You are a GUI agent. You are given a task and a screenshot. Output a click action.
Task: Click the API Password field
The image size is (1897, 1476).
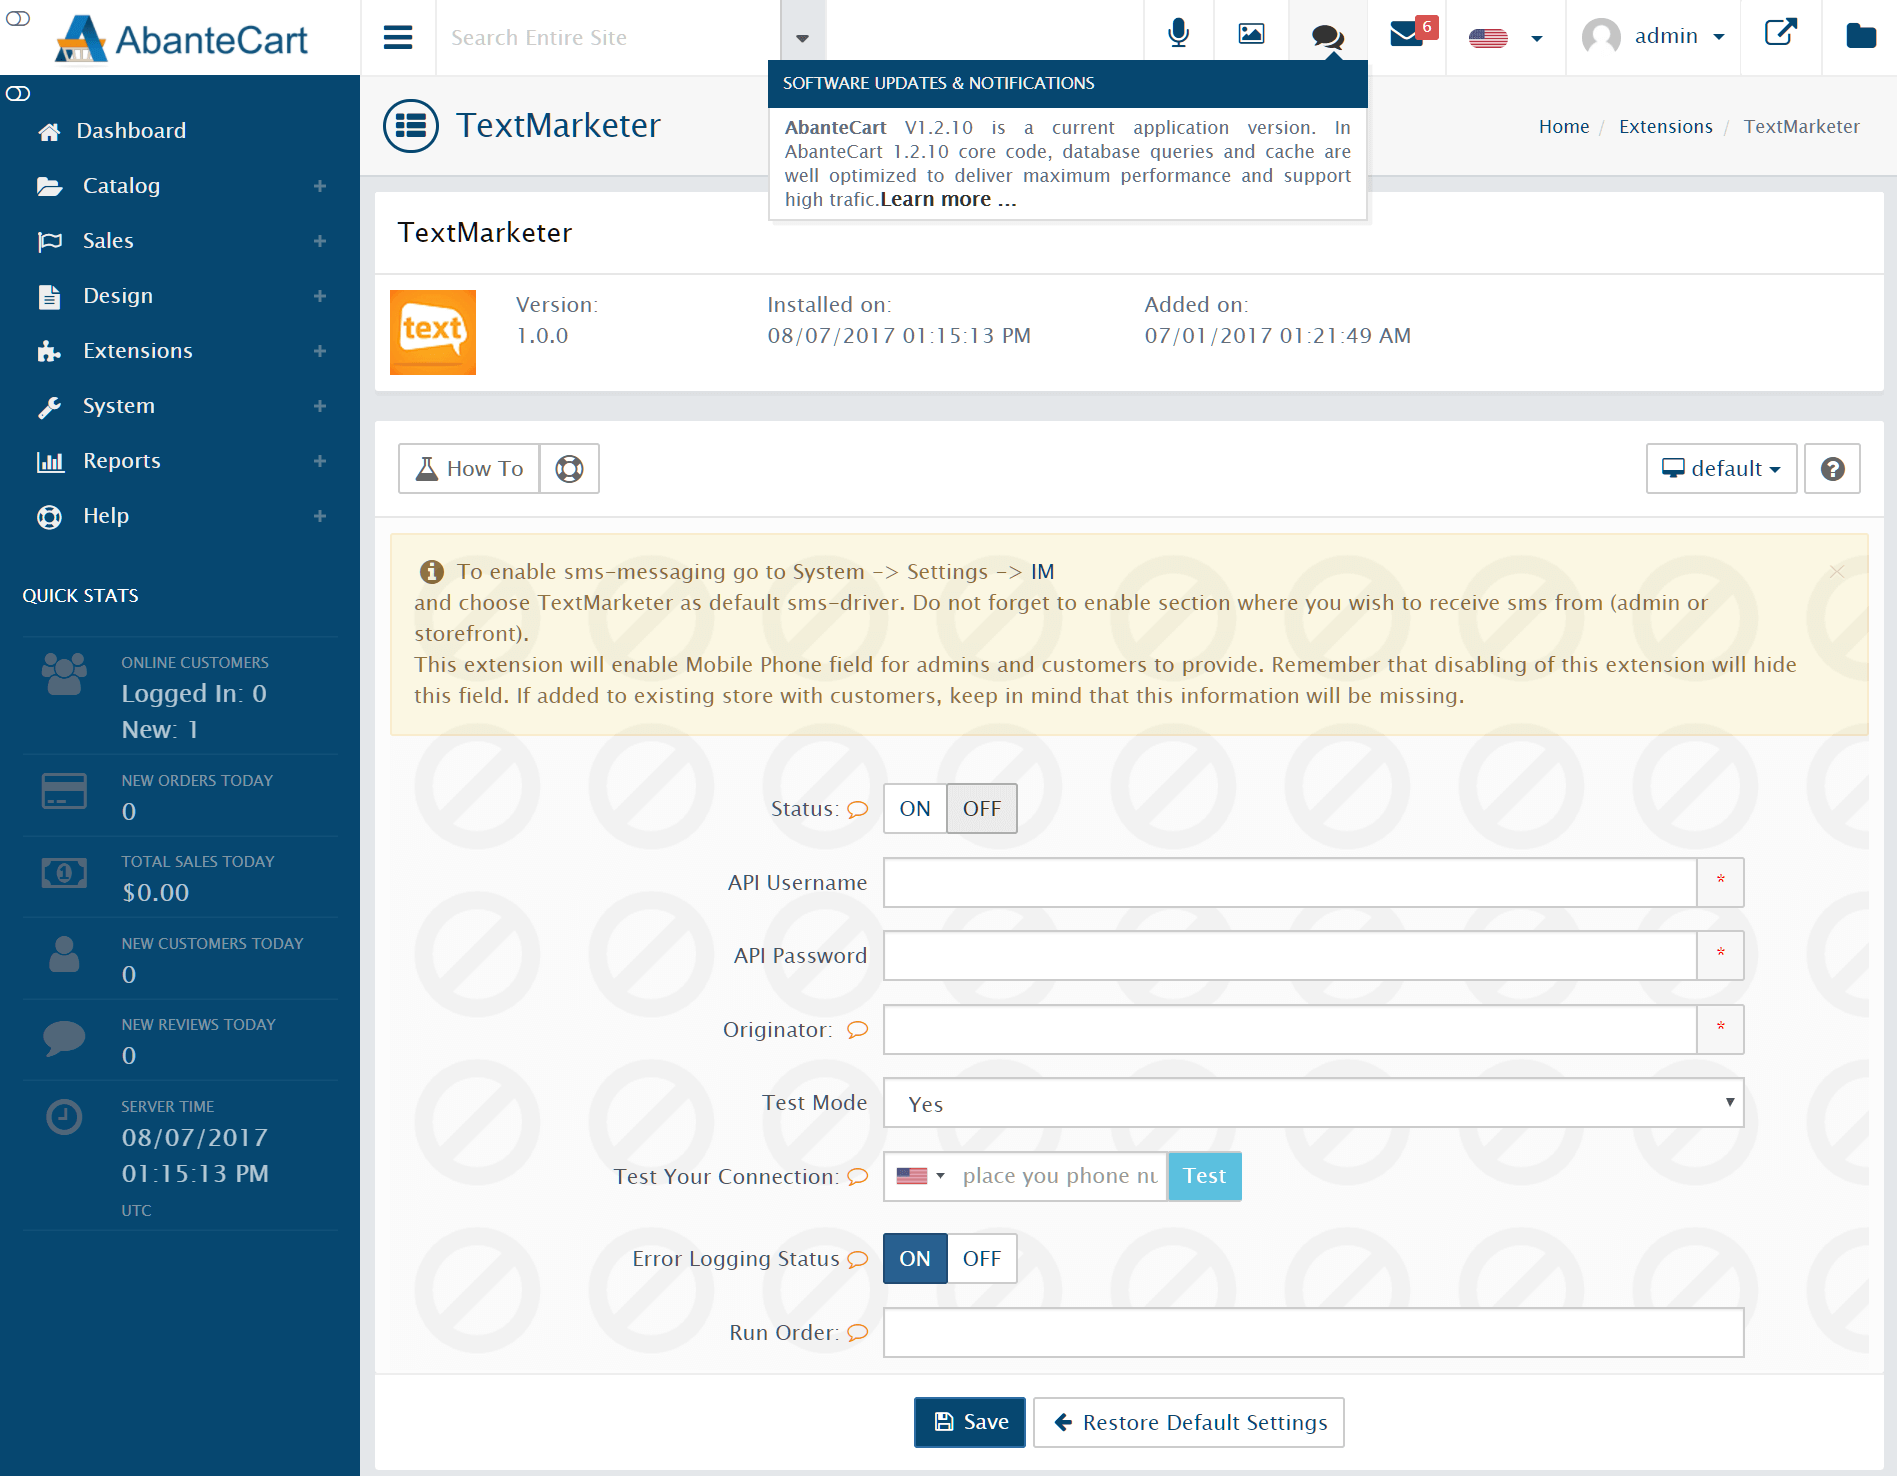[x=1290, y=955]
